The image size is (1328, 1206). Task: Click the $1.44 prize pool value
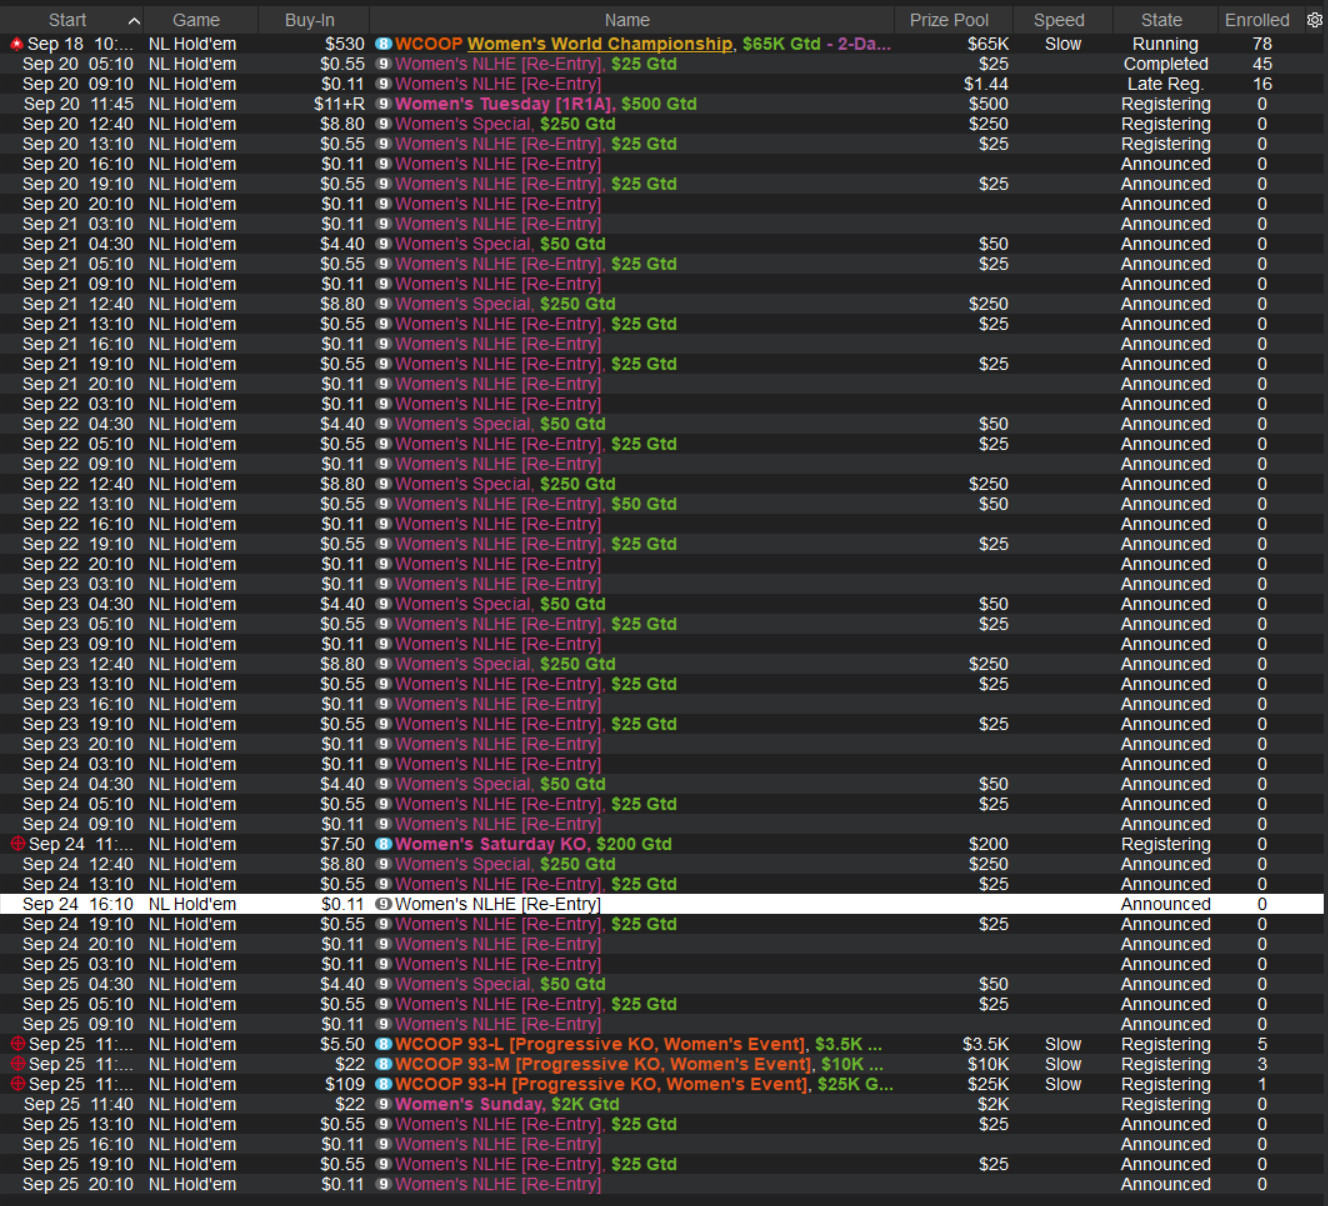click(986, 84)
